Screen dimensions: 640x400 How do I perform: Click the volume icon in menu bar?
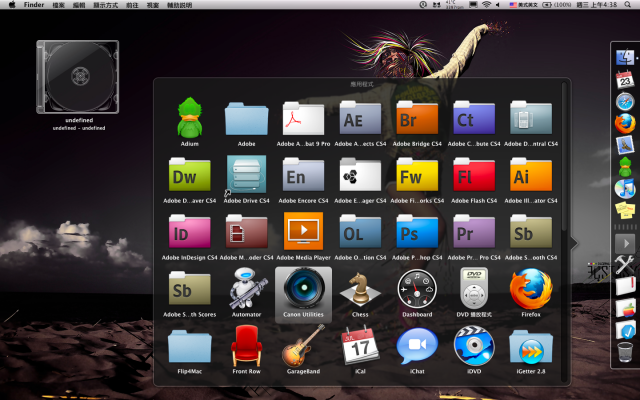click(x=498, y=4)
